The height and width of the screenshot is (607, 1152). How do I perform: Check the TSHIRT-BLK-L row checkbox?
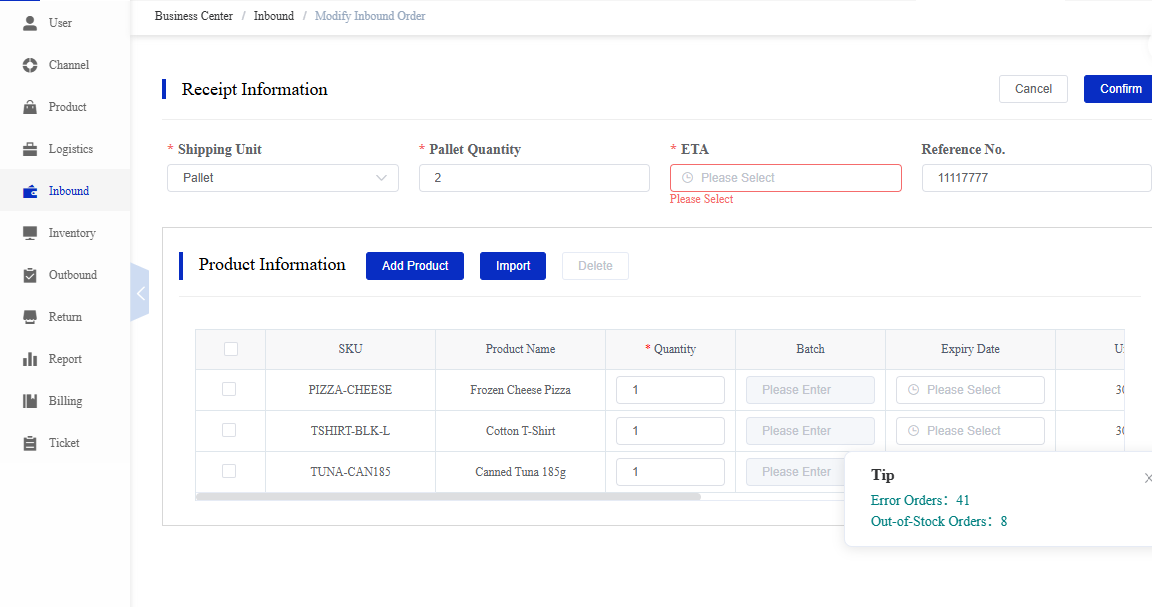click(x=229, y=431)
